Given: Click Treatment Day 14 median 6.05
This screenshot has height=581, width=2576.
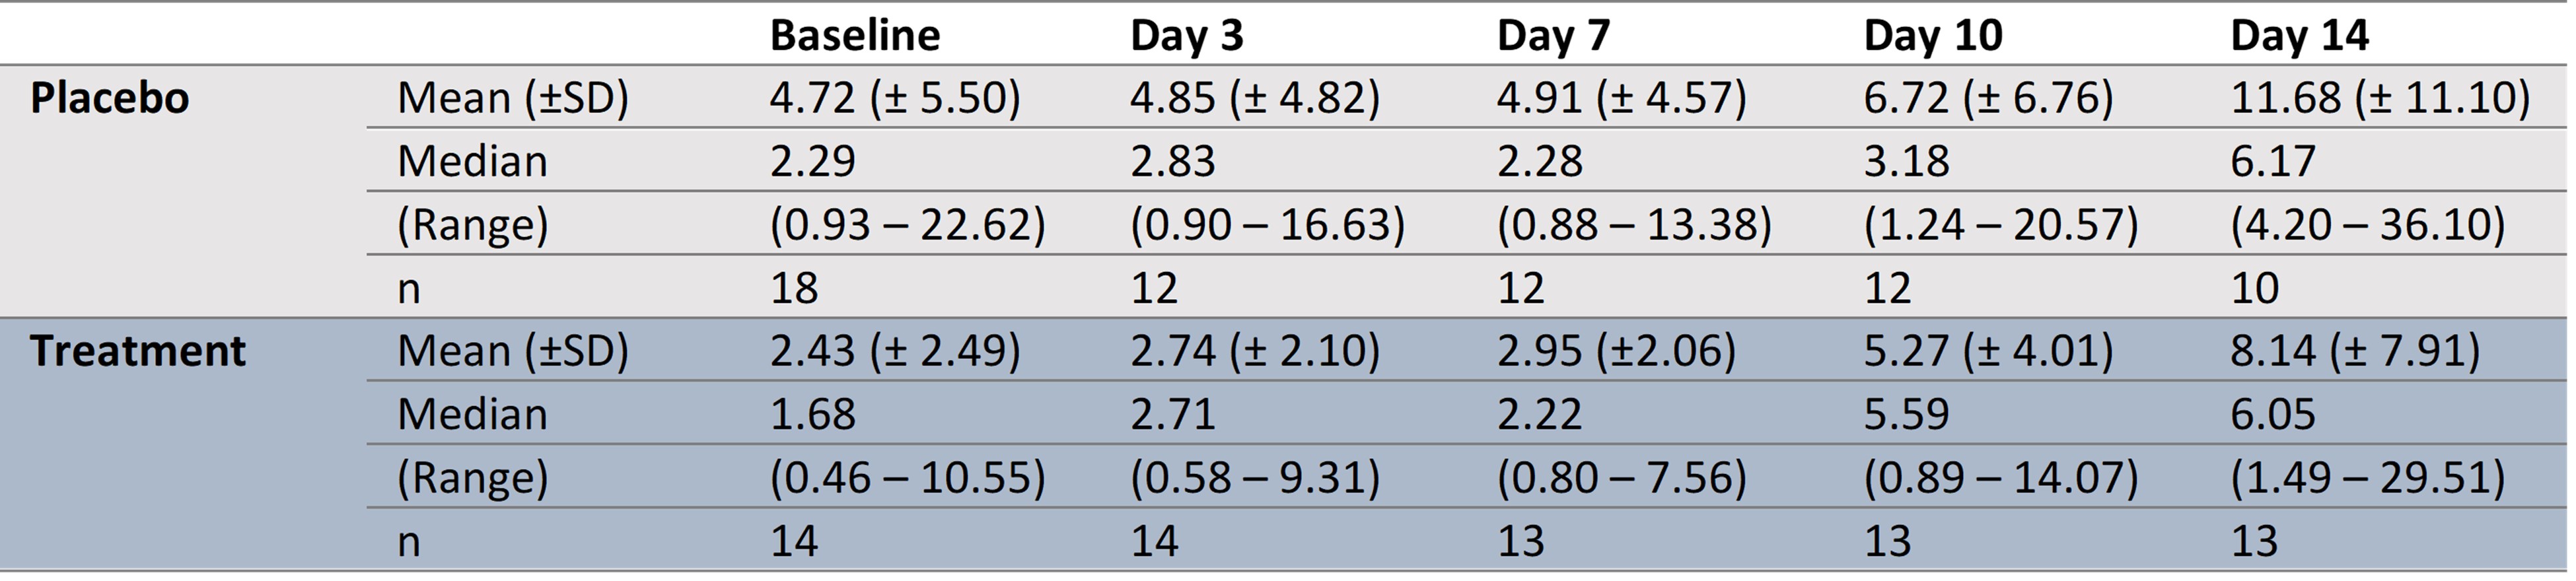Looking at the screenshot, I should click(2272, 414).
